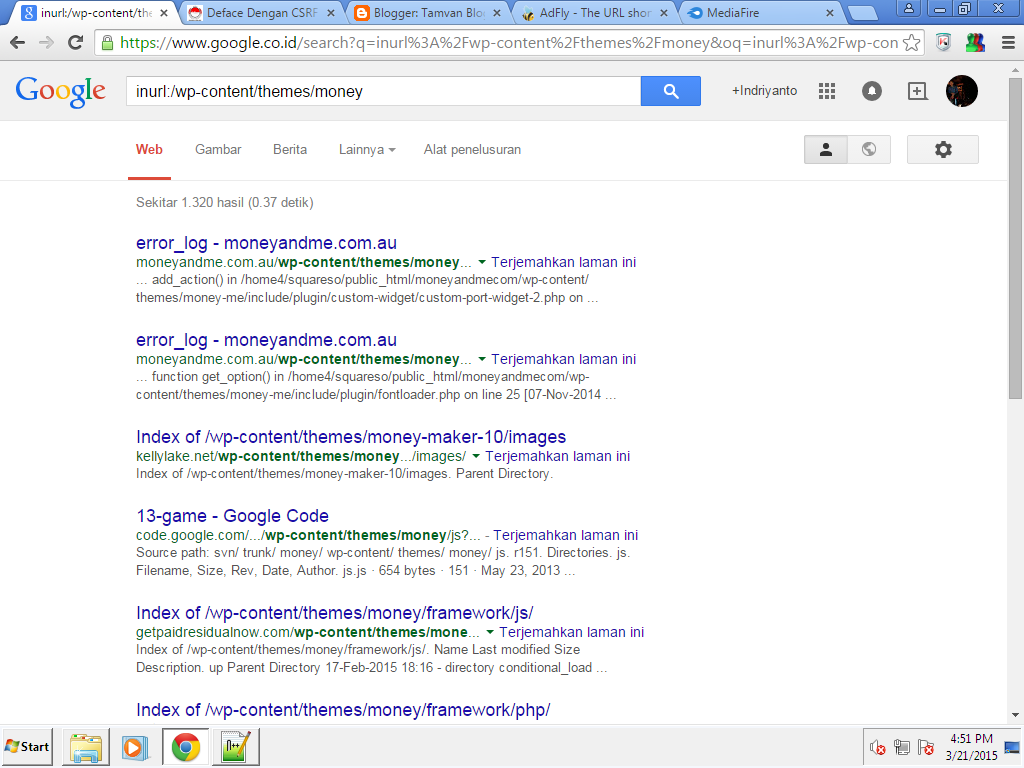1024x768 pixels.
Task: Expand the Lainnya dropdown
Action: point(367,150)
